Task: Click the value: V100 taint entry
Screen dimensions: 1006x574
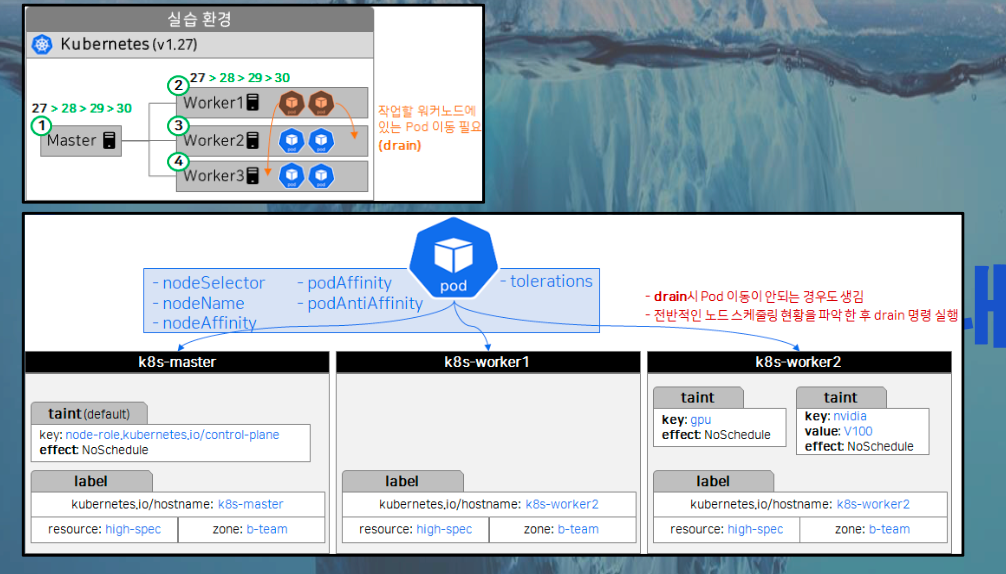Action: tap(839, 432)
